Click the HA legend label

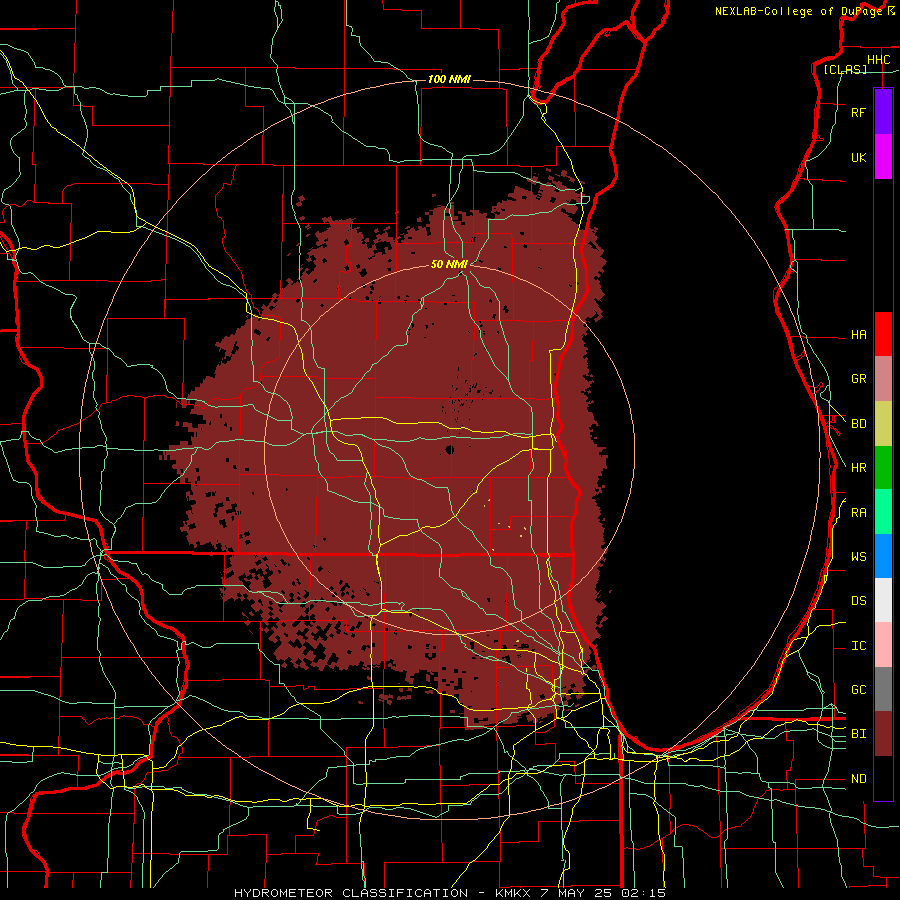click(x=859, y=334)
